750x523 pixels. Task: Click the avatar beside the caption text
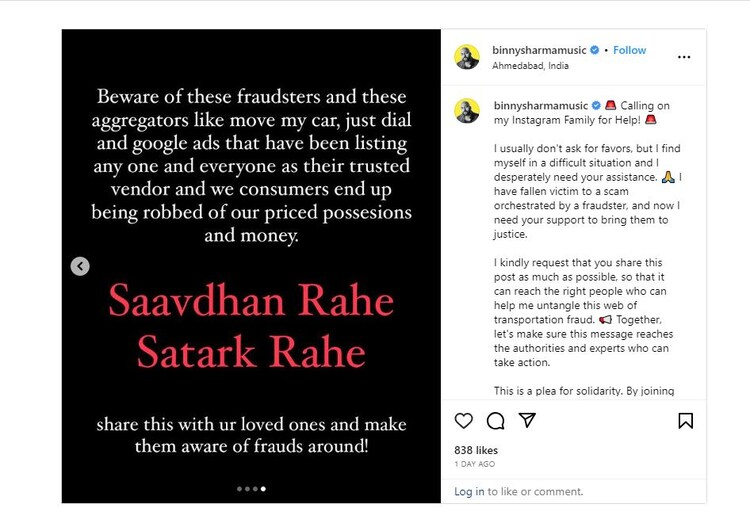468,111
